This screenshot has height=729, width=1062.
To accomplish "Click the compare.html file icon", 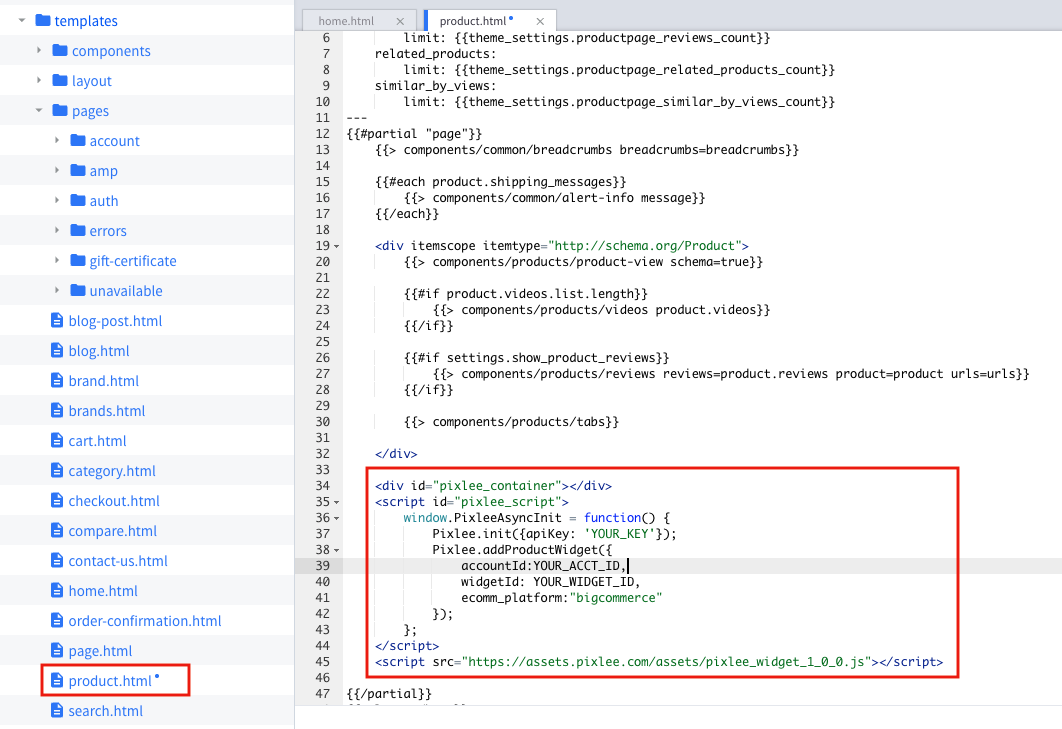I will coord(58,530).
